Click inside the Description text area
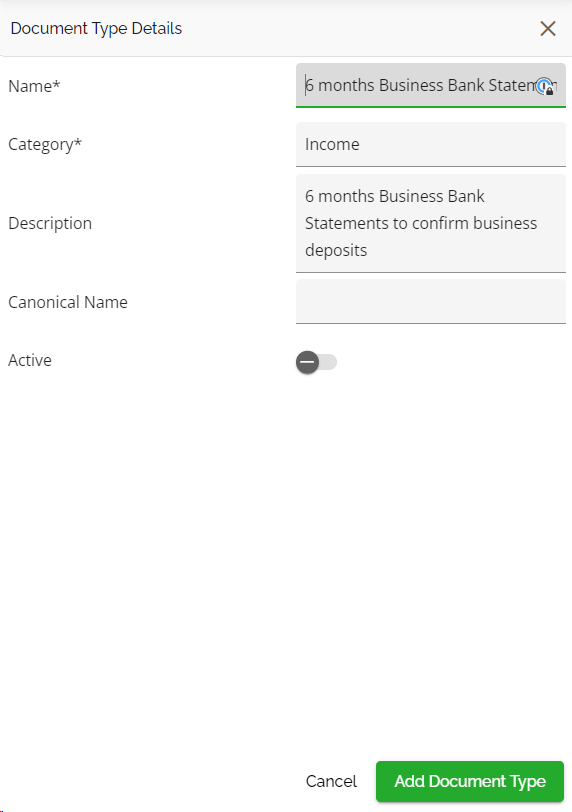Viewport: 572px width, 812px height. point(431,223)
